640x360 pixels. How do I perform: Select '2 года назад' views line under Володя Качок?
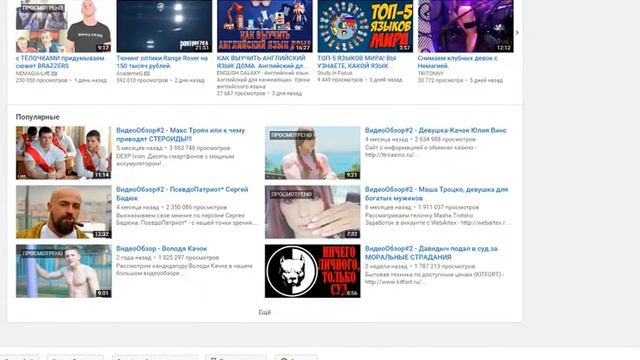coord(167,258)
